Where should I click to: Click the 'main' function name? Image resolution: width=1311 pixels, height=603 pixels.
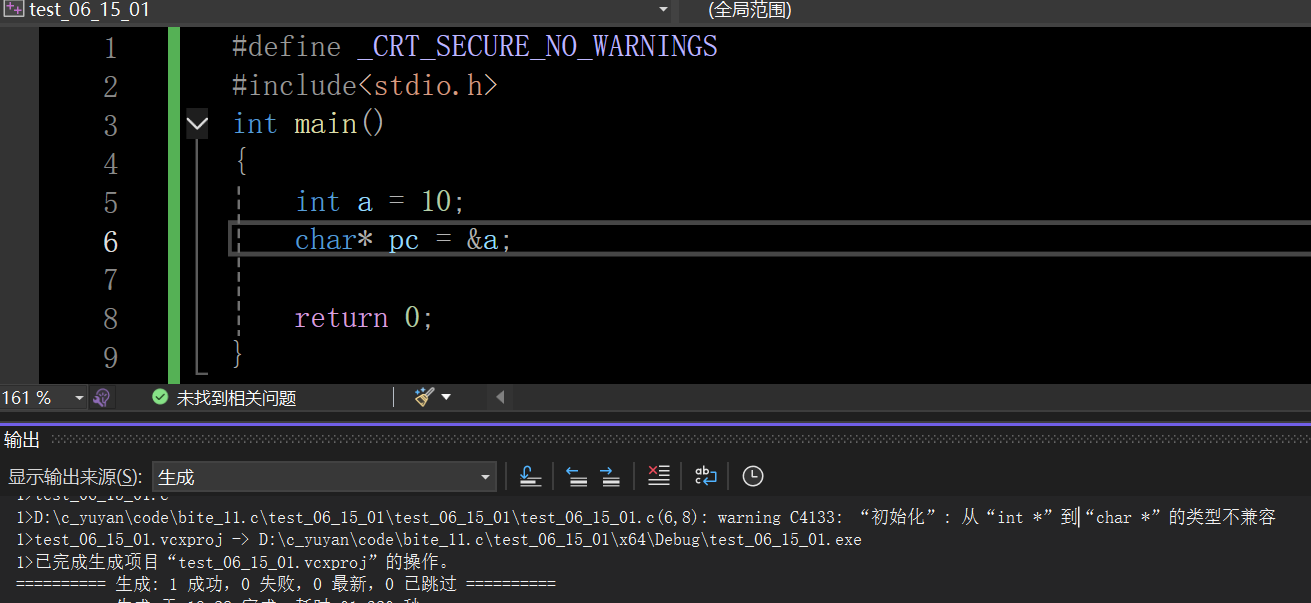[325, 124]
